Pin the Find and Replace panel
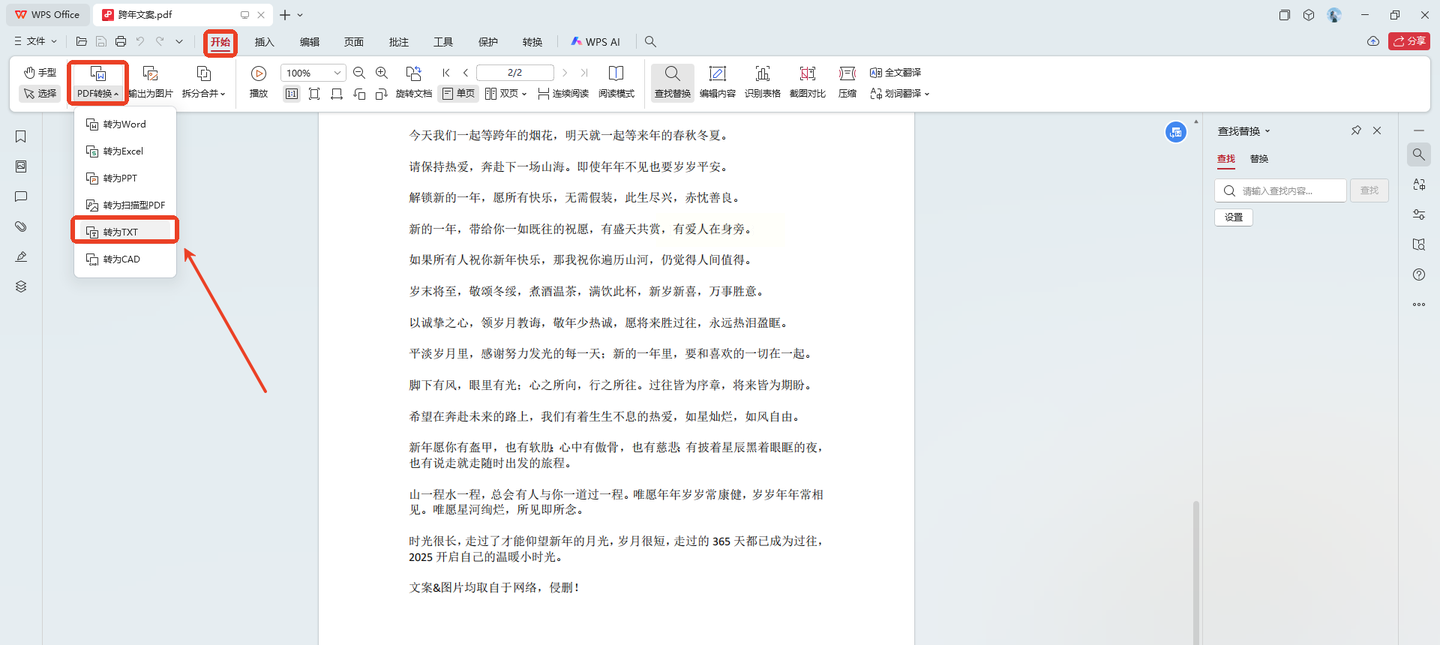The width and height of the screenshot is (1440, 645). point(1356,131)
